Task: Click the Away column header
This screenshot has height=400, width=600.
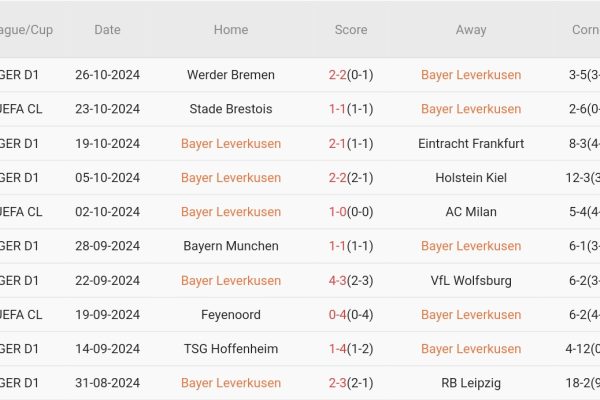Action: (471, 30)
